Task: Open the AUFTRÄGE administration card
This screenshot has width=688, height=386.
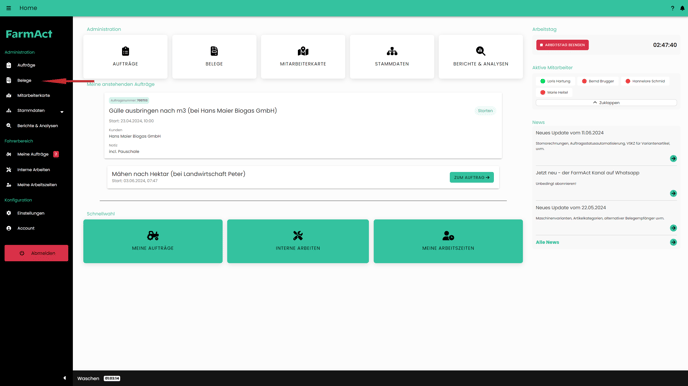Action: coord(125,57)
